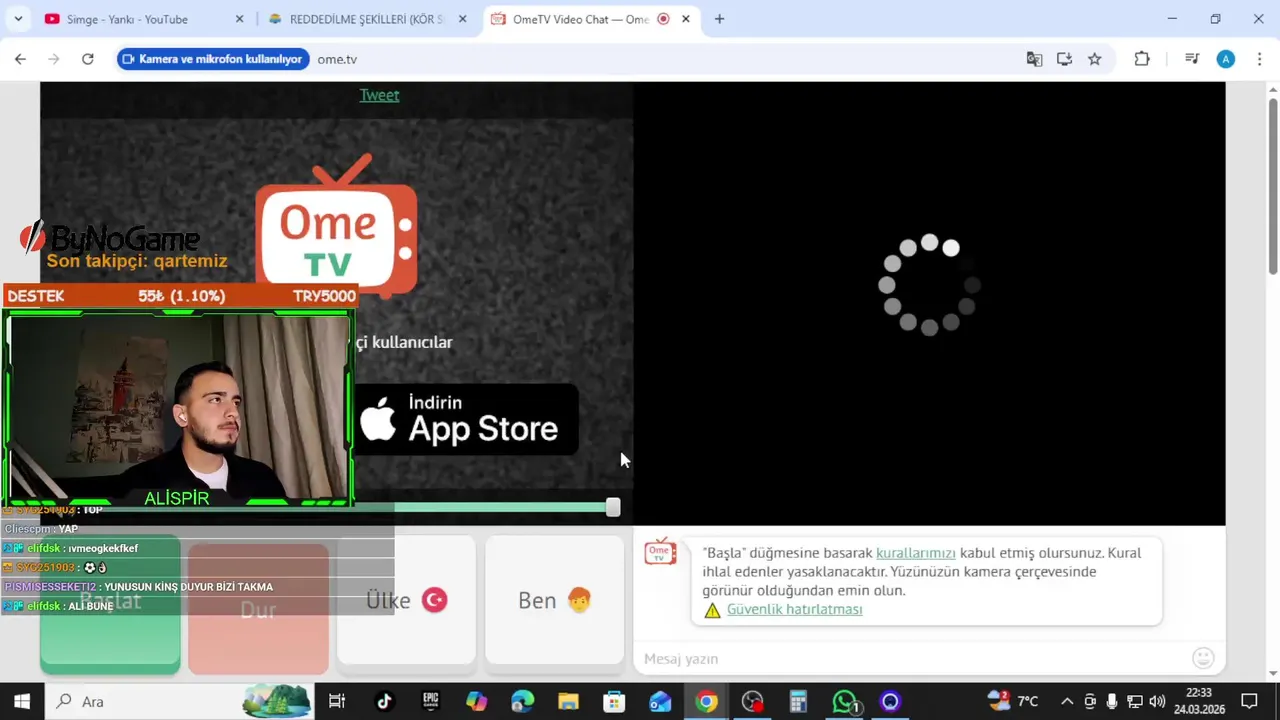Close the Simge - Yankı YouTube tab

239,19
